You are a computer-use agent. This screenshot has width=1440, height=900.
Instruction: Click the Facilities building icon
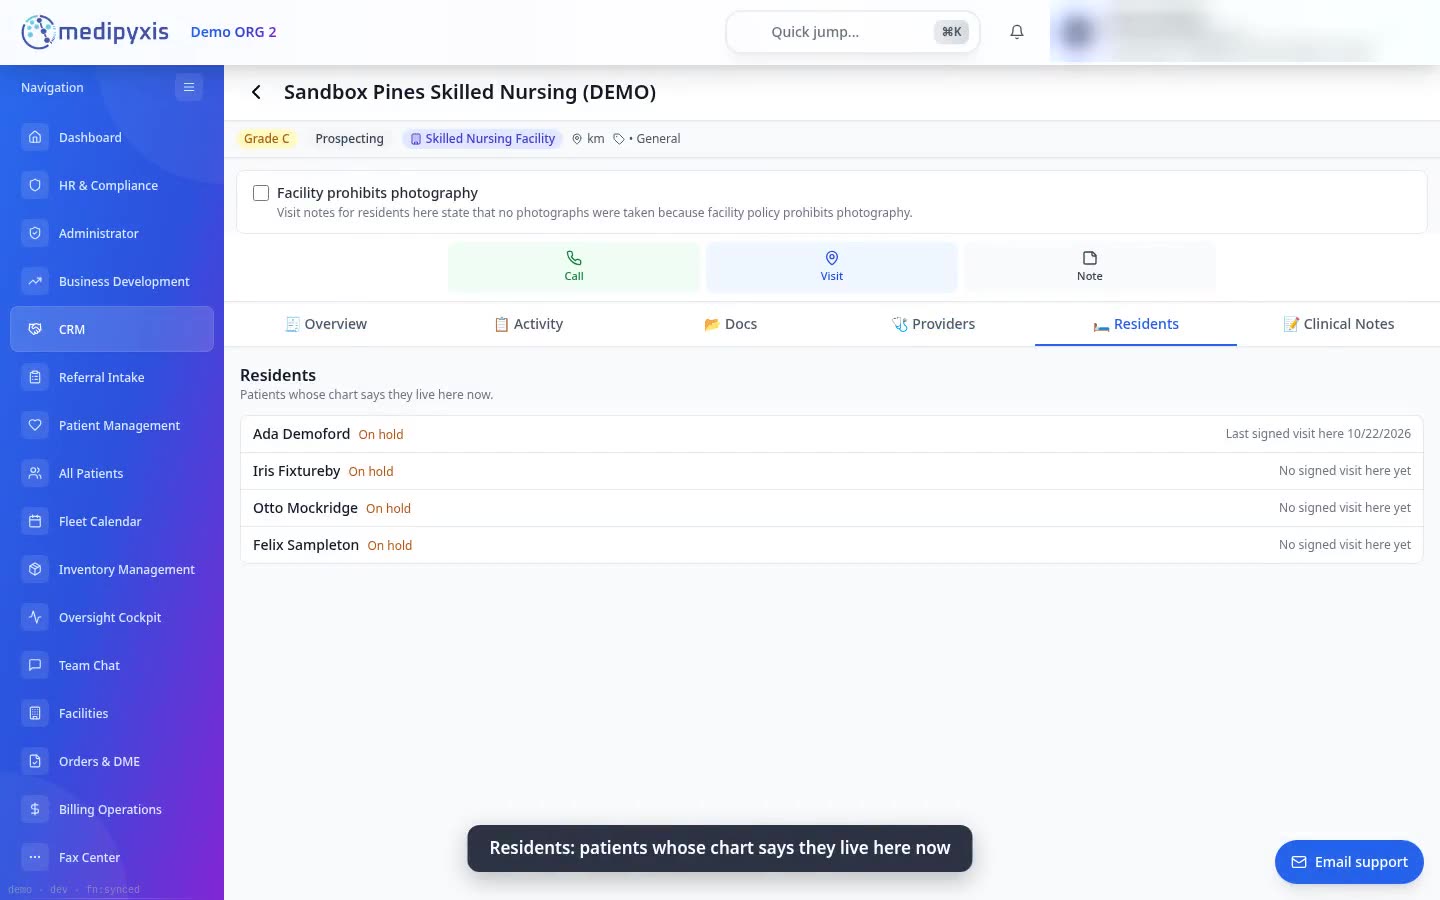(35, 713)
